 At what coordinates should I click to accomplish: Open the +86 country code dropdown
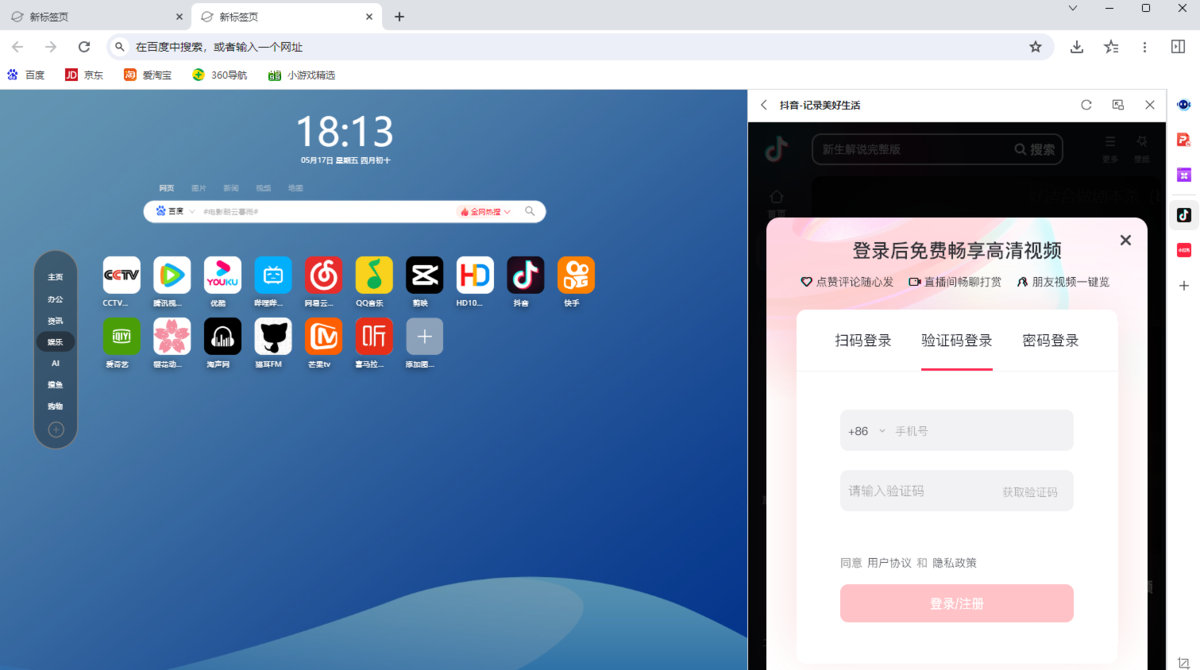866,431
